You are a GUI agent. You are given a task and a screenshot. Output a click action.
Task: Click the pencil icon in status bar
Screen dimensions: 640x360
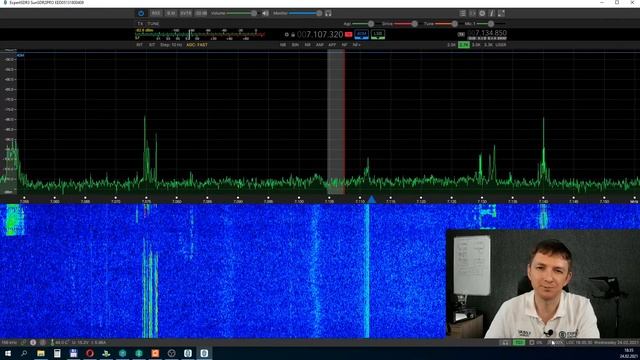(24, 342)
